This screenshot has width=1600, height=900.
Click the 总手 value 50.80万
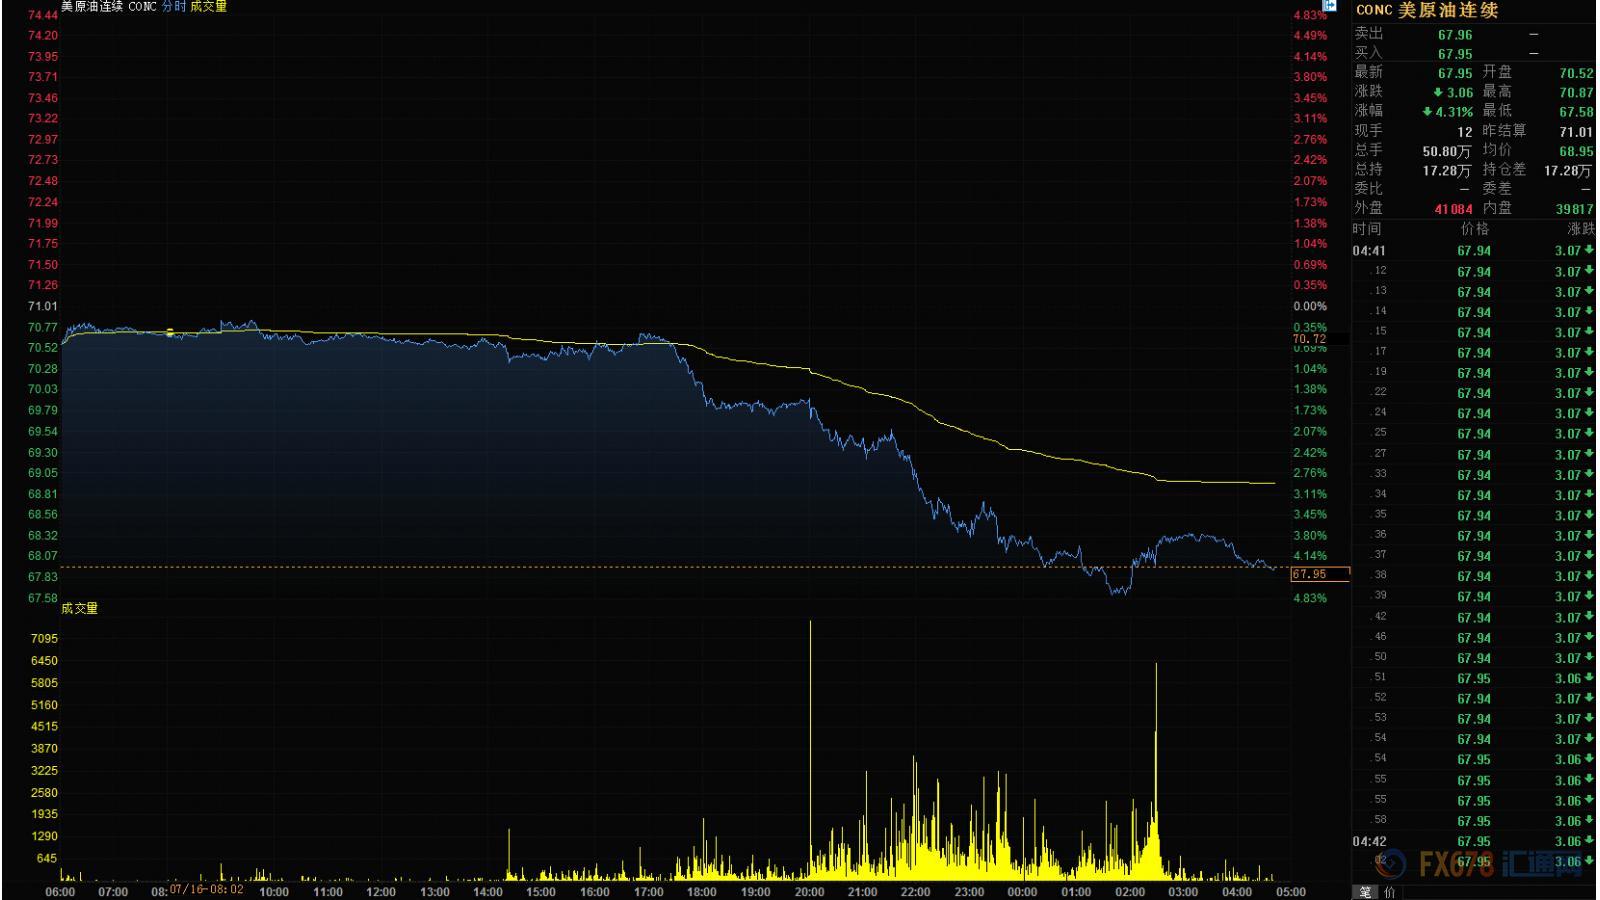click(x=1447, y=151)
